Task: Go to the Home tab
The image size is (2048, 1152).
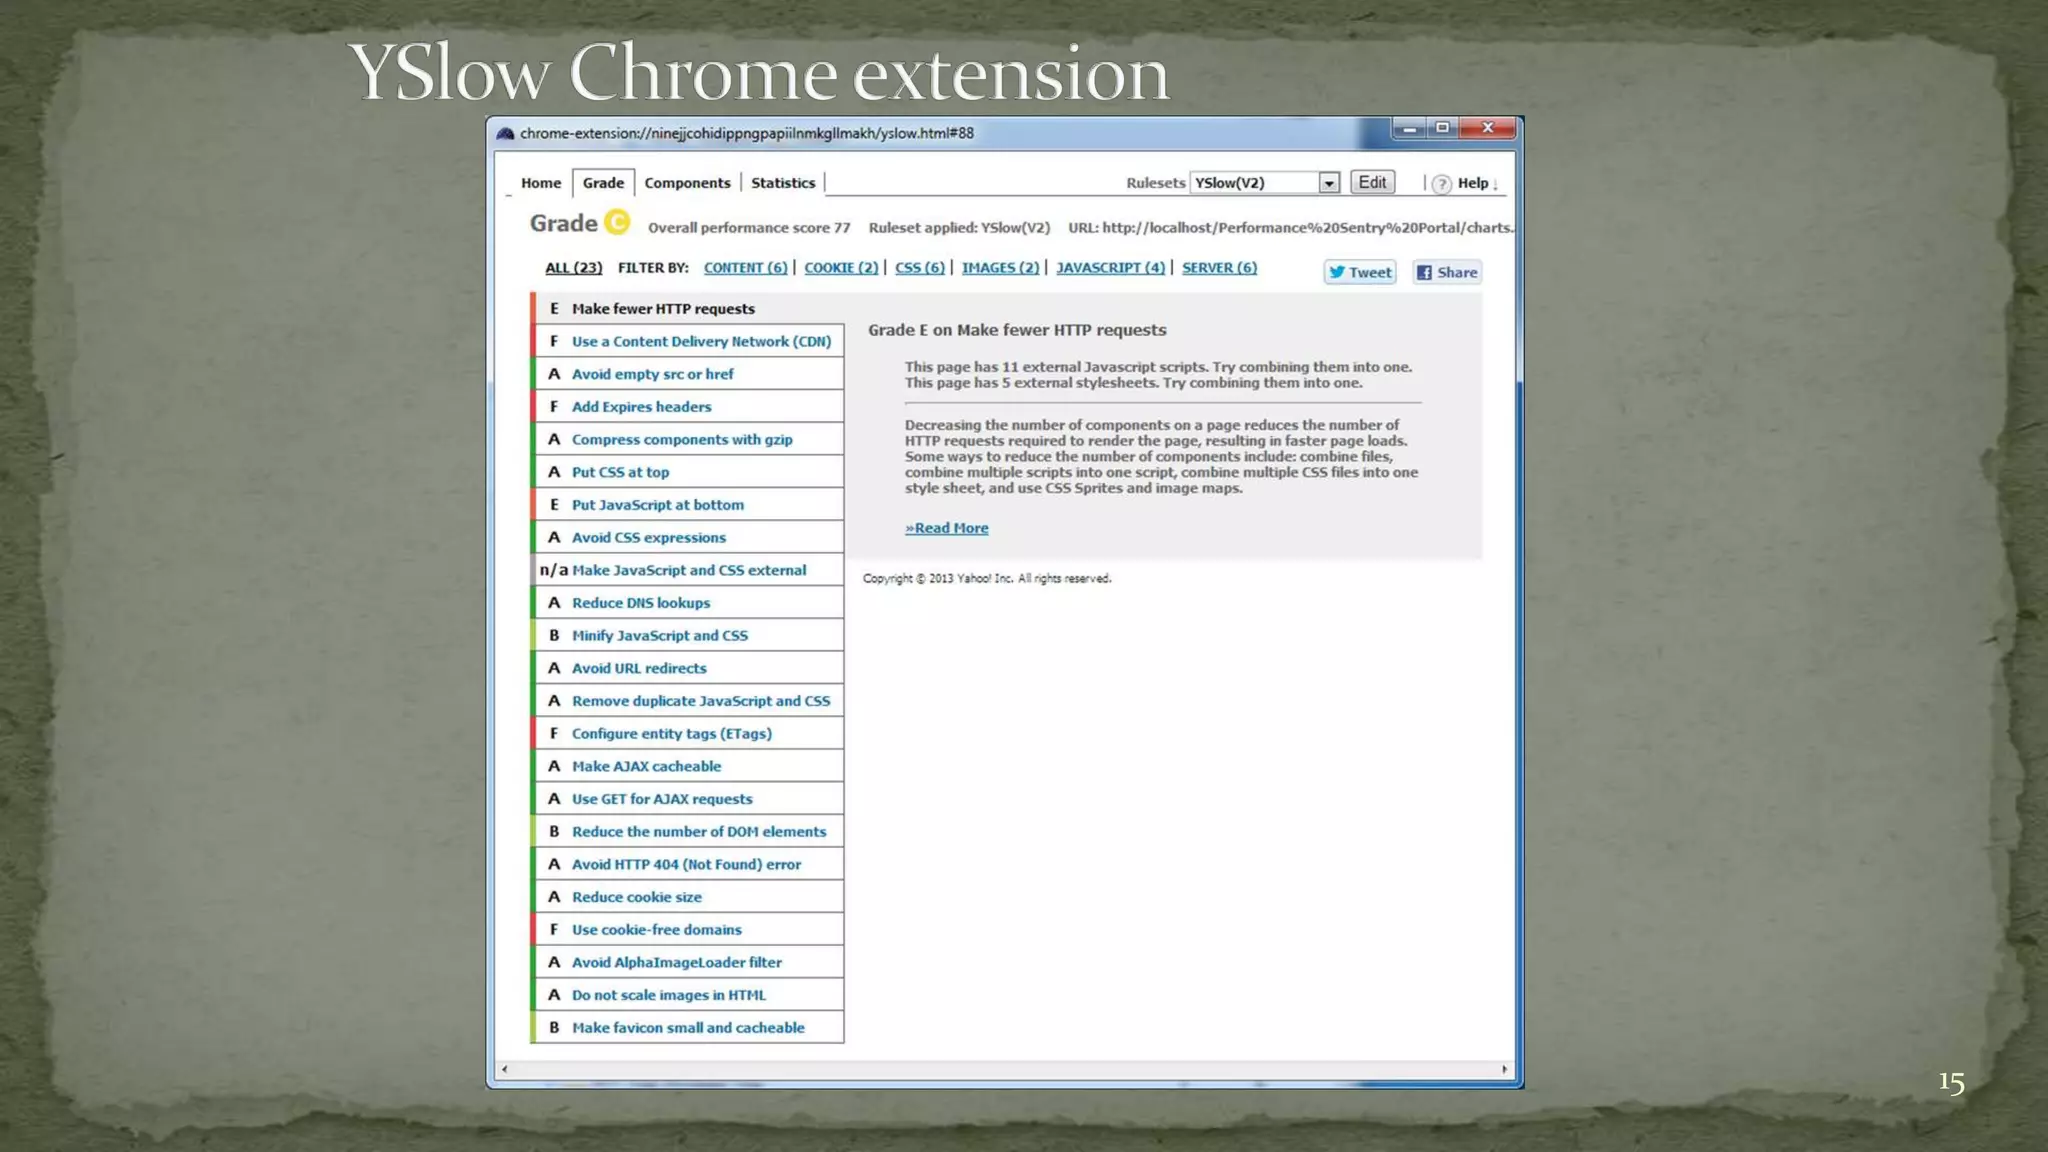Action: pyautogui.click(x=540, y=183)
